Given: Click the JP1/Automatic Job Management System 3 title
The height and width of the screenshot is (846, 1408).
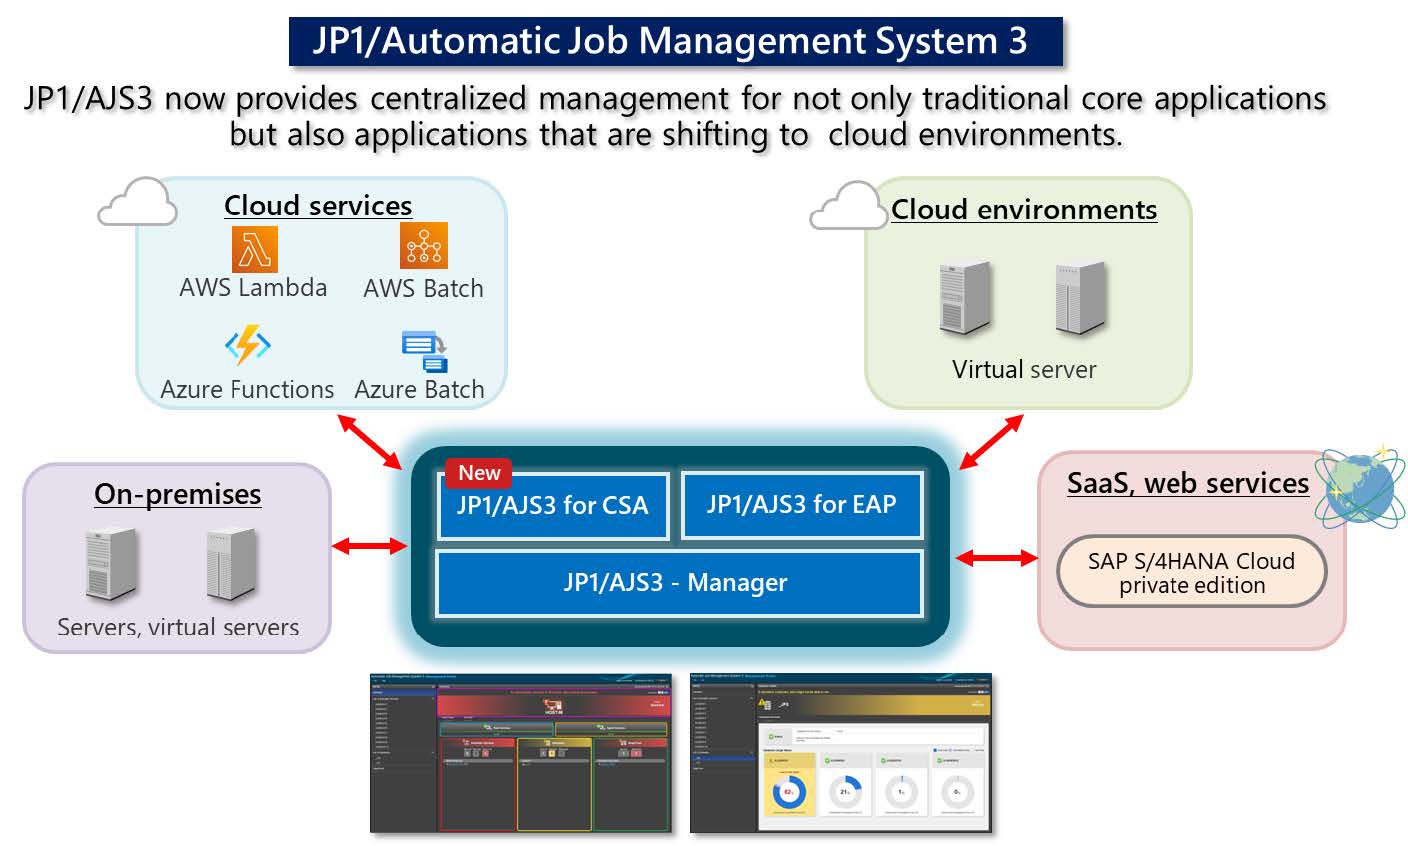Looking at the screenshot, I should [x=670, y=41].
